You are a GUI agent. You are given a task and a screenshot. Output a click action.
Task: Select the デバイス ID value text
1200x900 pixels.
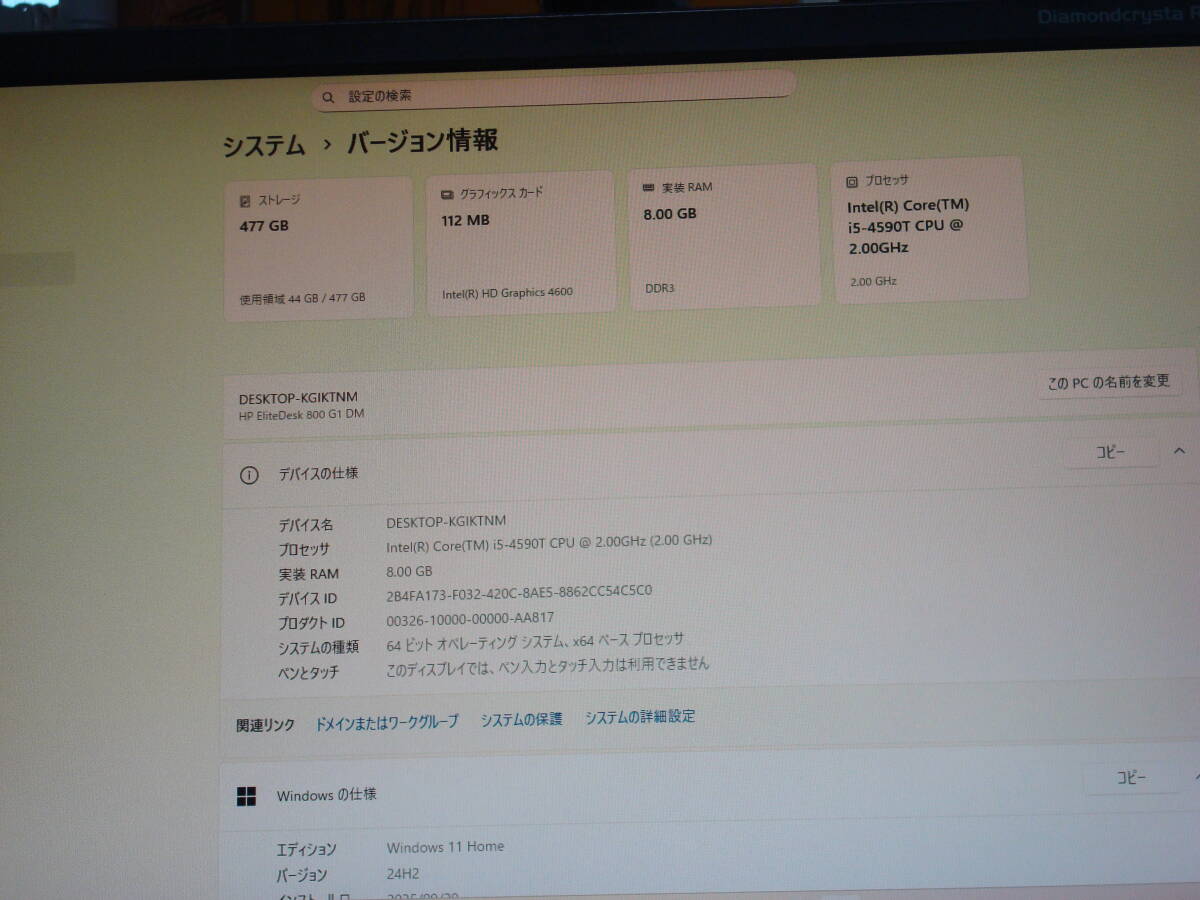pyautogui.click(x=519, y=592)
